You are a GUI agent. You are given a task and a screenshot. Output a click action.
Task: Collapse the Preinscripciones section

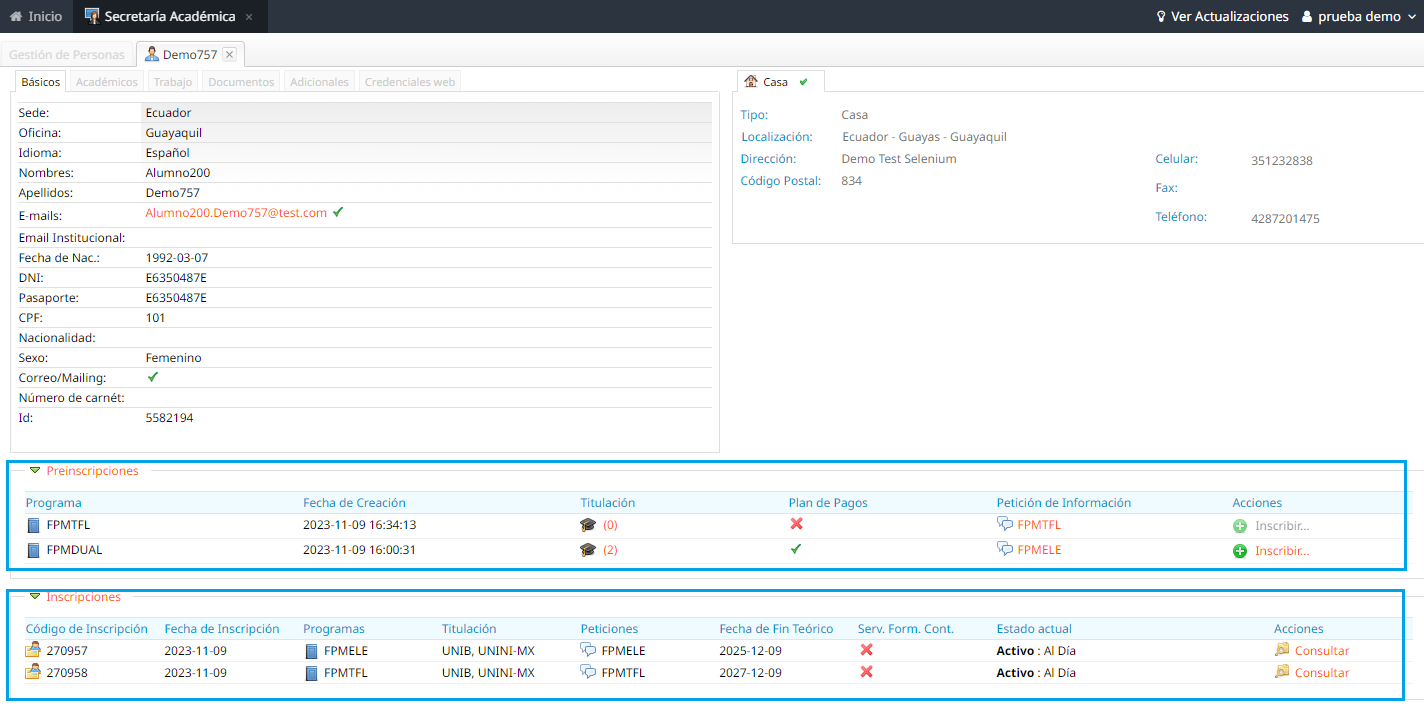click(35, 470)
